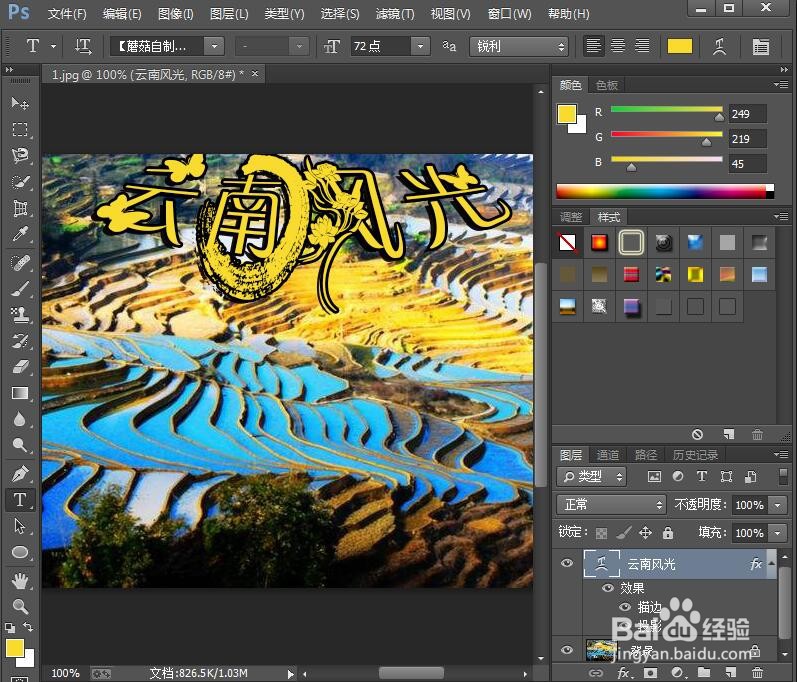Open the font family dropdown
Screen dimensions: 797x682
[x=214, y=46]
